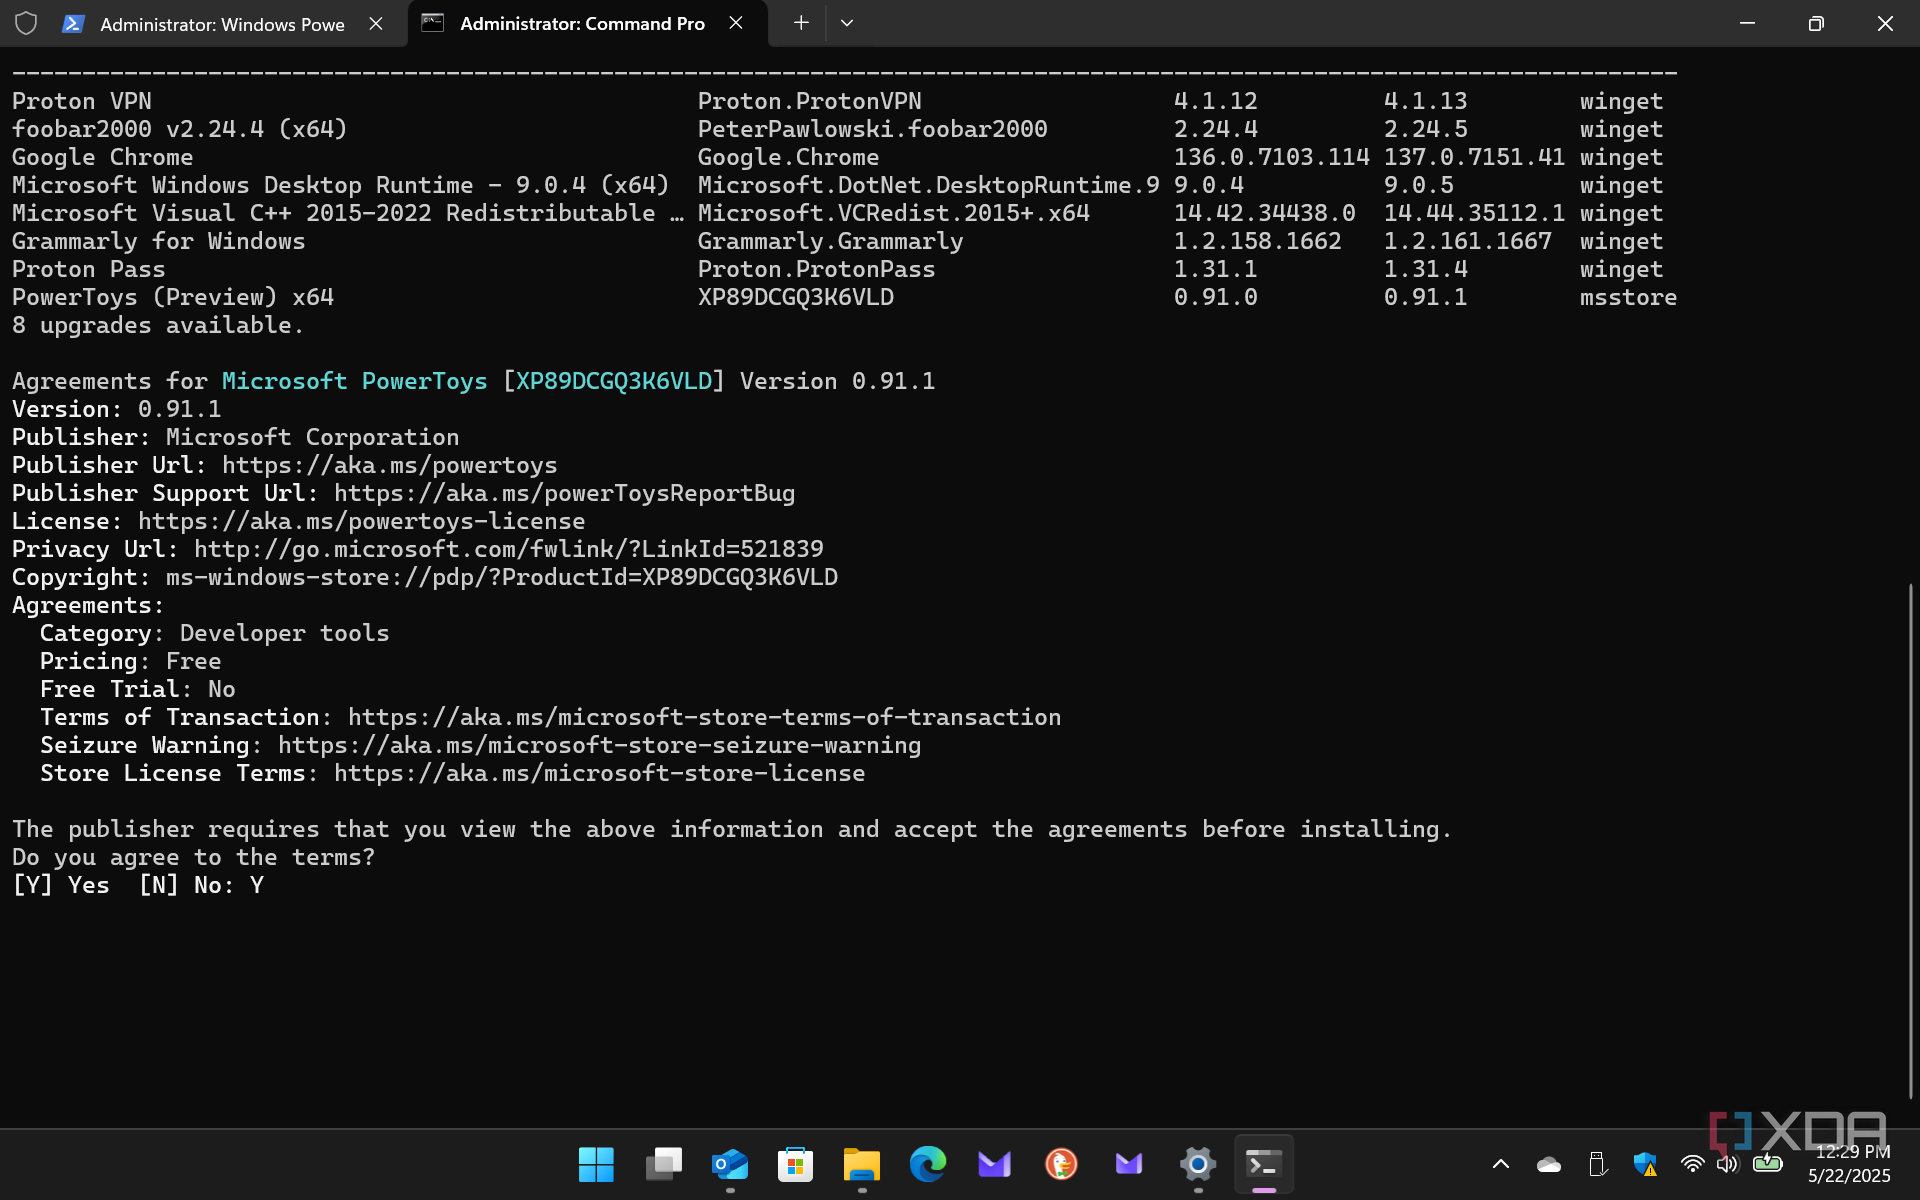
Task: Close the Command Prompt tab
Action: tap(736, 23)
